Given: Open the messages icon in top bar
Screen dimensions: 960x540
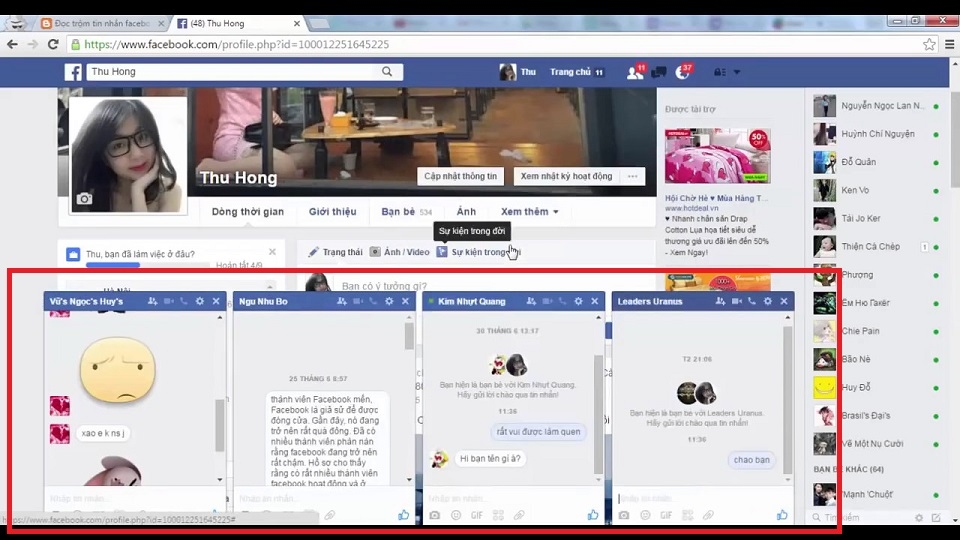Looking at the screenshot, I should pyautogui.click(x=659, y=72).
